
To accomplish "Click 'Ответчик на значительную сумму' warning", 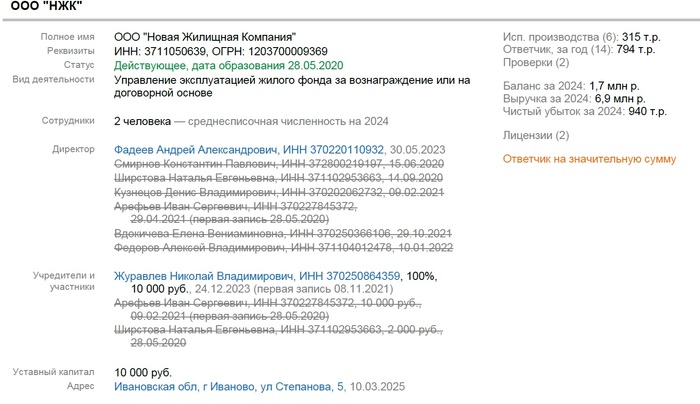I will (x=588, y=159).
